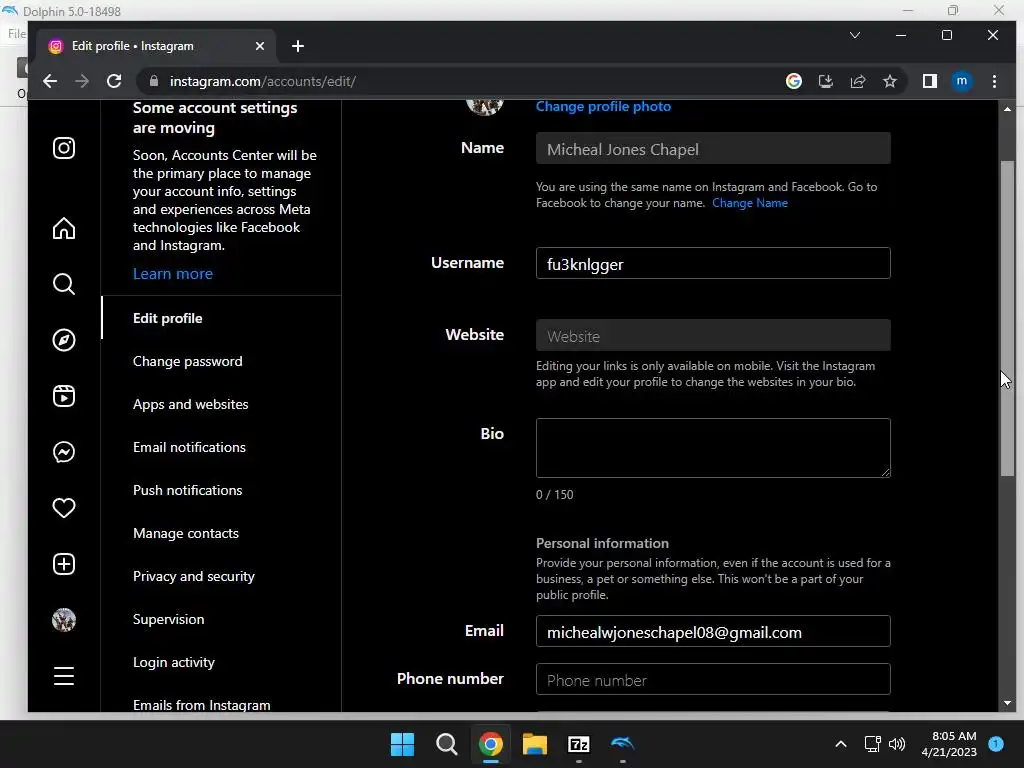1024x768 pixels.
Task: Open File Explorer from taskbar
Action: coord(535,744)
